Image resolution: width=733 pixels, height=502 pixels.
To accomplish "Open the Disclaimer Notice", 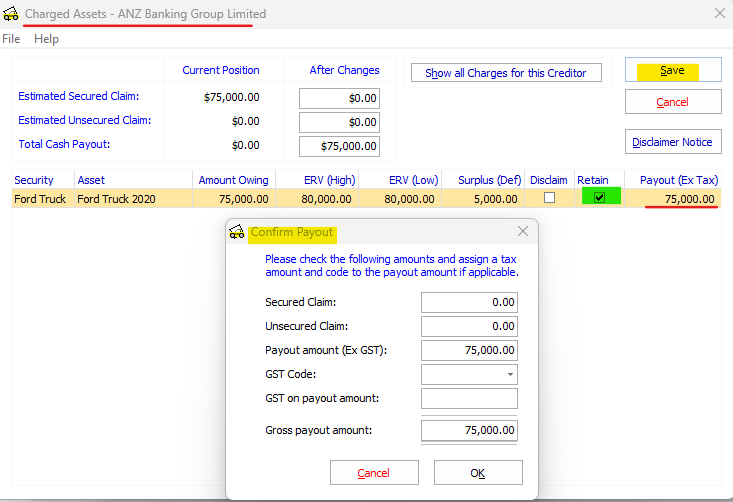I will tap(672, 142).
